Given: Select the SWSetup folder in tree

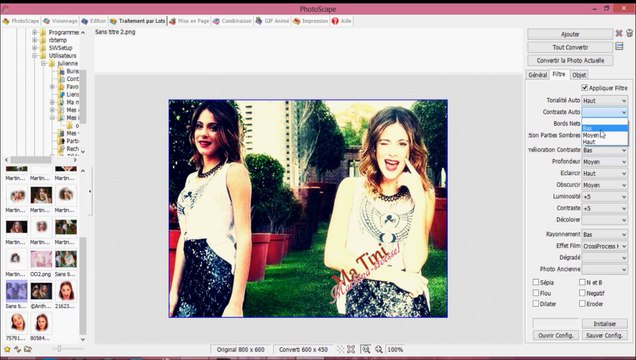Looking at the screenshot, I should [x=60, y=48].
